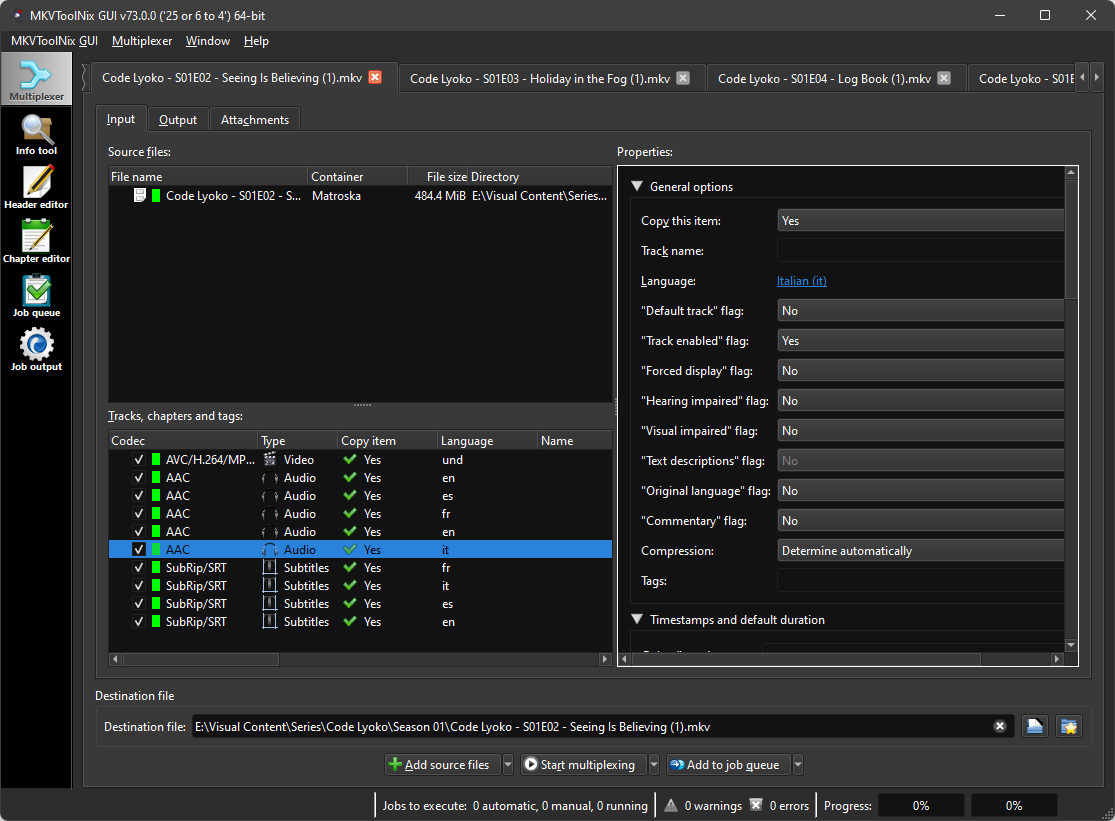Open the Job queue
This screenshot has height=821, width=1115.
(x=36, y=296)
